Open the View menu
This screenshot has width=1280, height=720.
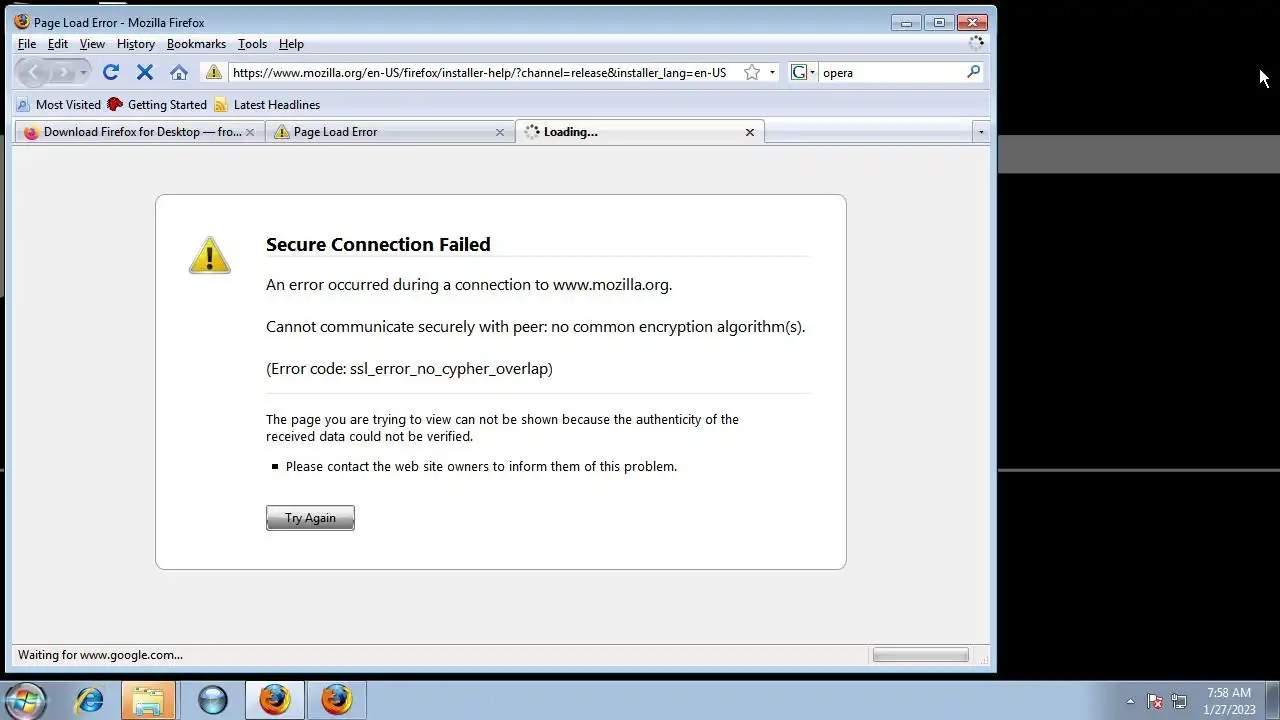click(92, 44)
